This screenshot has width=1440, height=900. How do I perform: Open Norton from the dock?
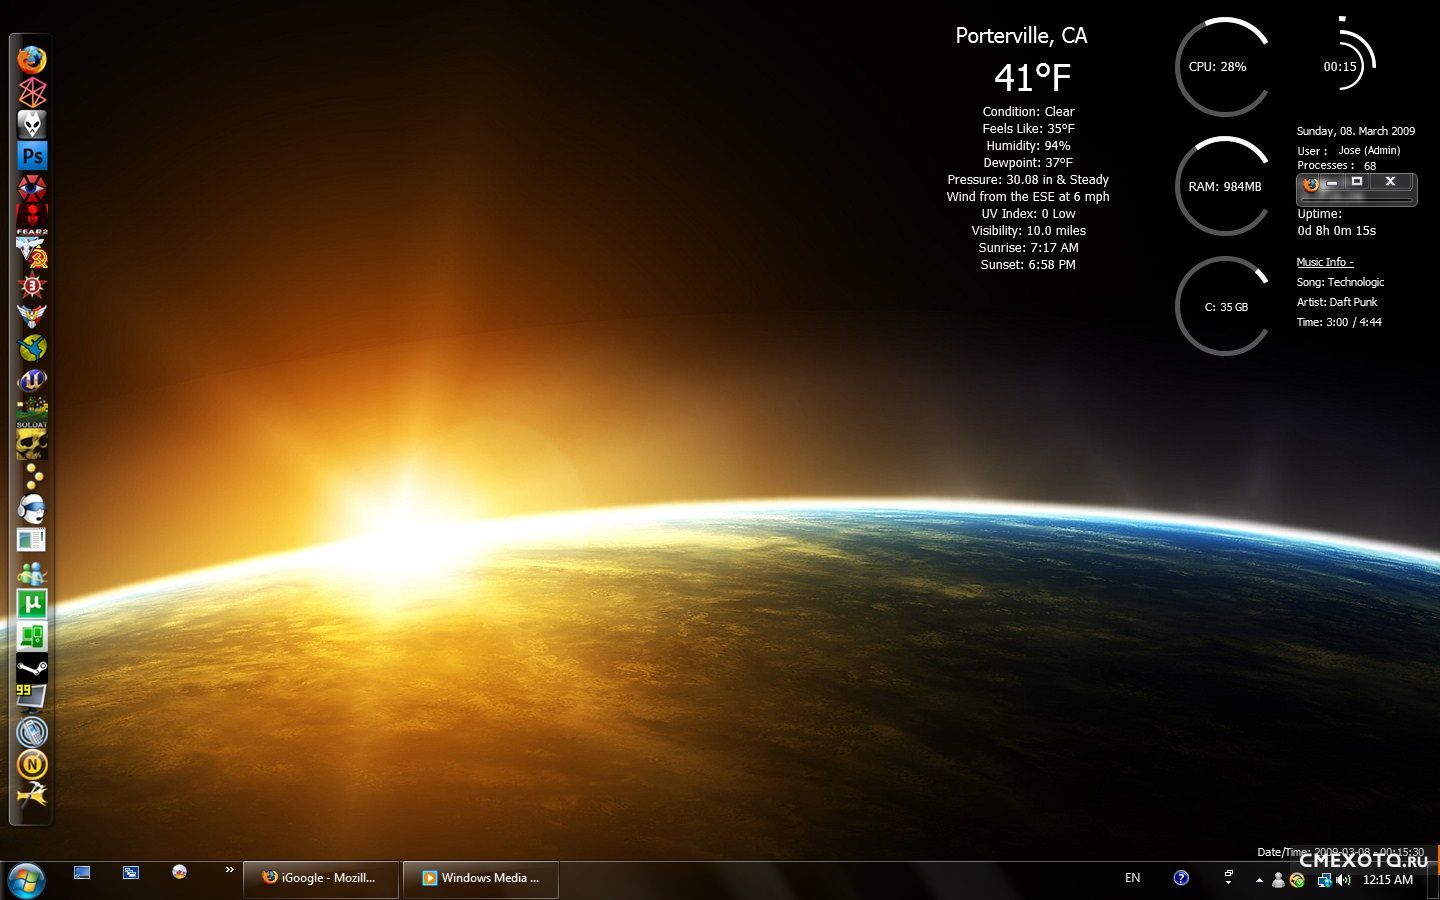pyautogui.click(x=32, y=765)
